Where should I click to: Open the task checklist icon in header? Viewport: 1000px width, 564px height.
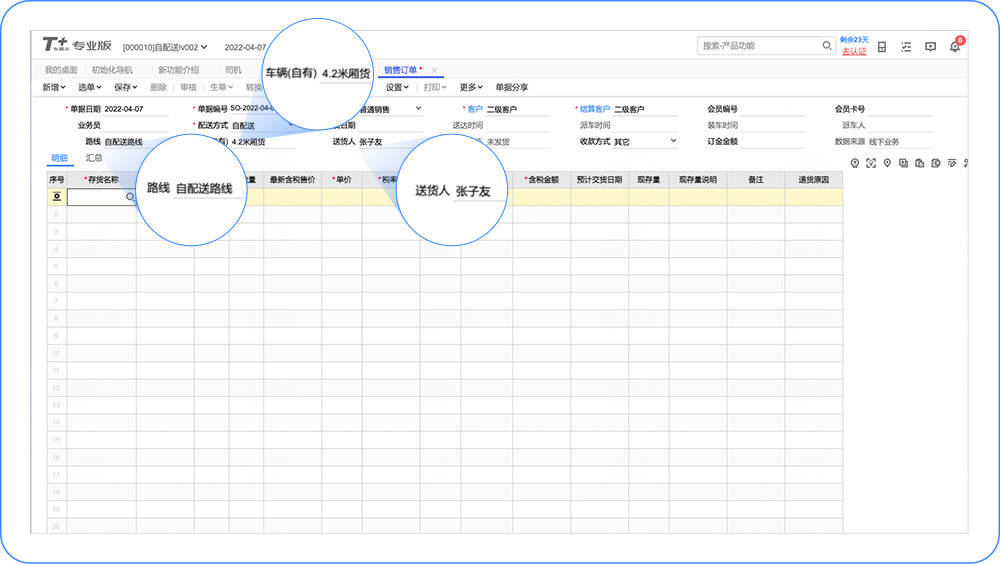point(906,47)
